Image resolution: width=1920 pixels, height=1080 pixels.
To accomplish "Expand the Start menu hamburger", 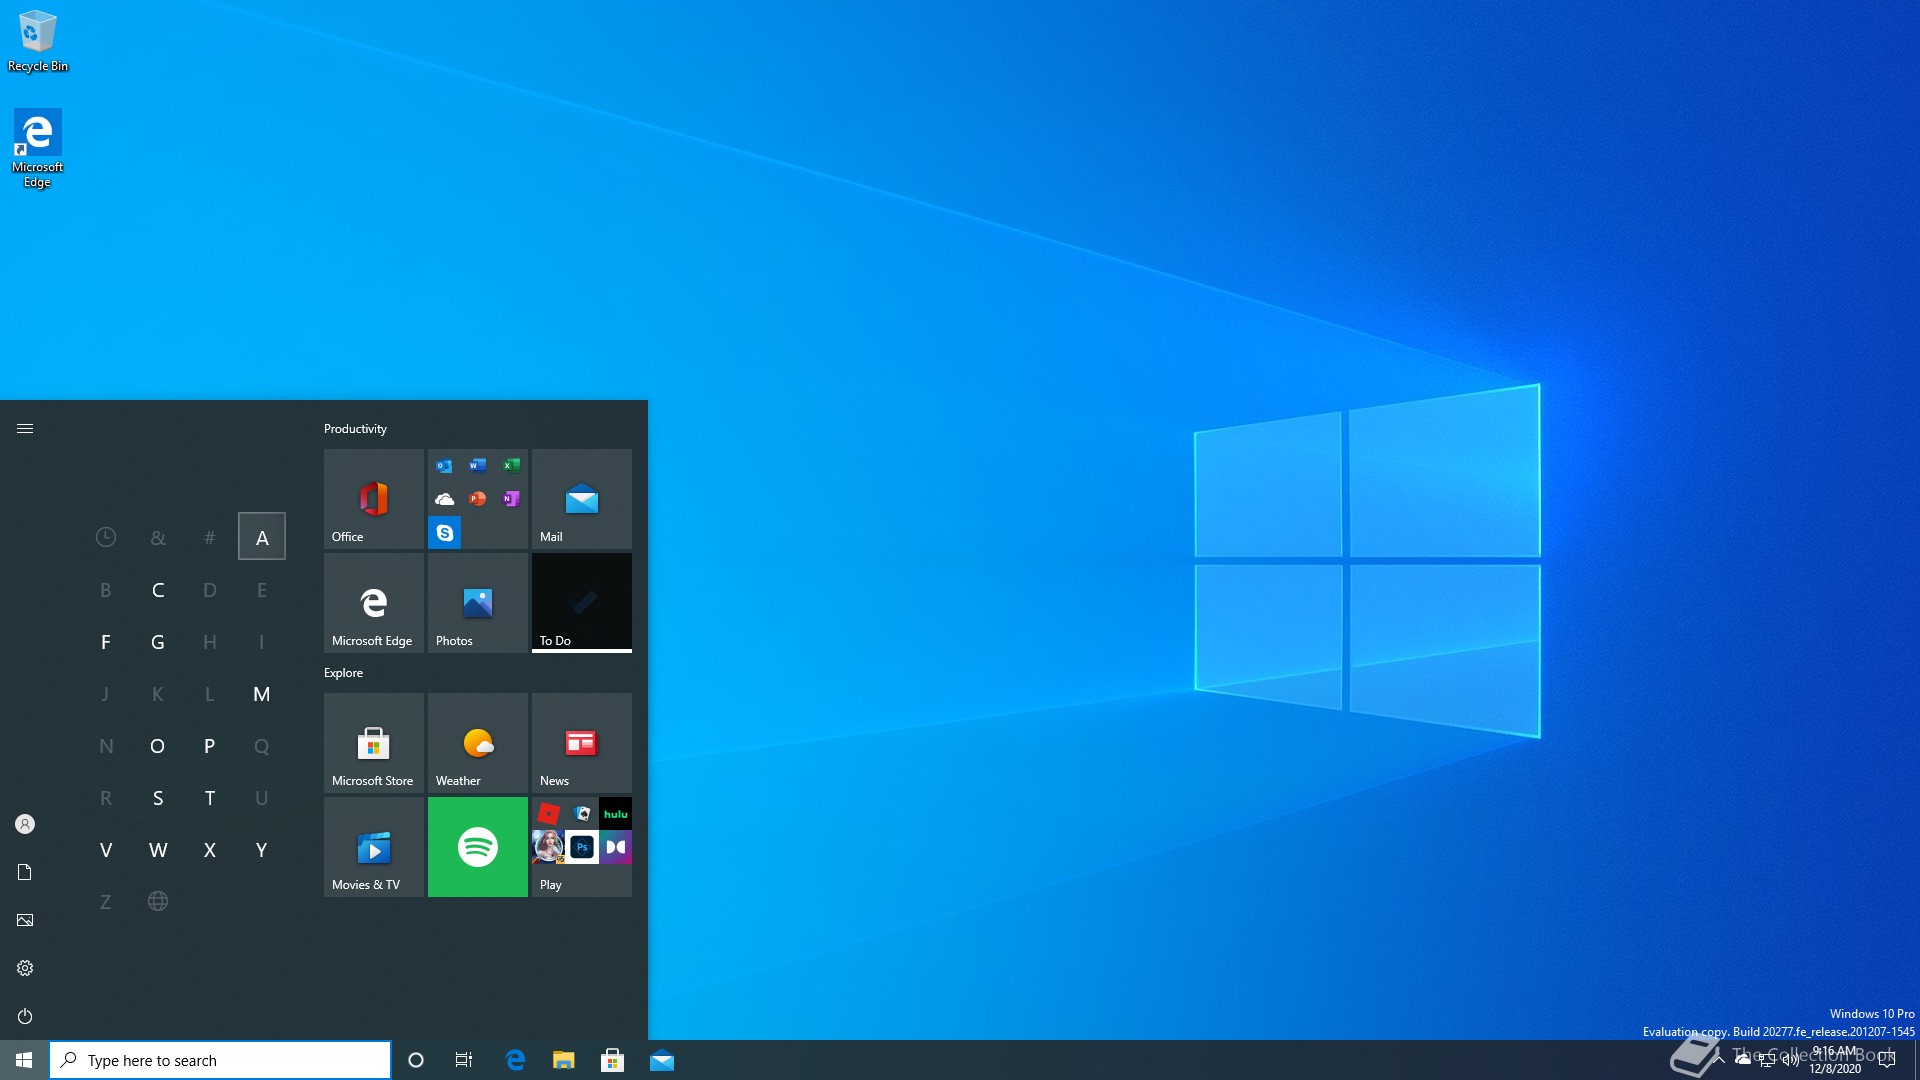I will pyautogui.click(x=25, y=429).
